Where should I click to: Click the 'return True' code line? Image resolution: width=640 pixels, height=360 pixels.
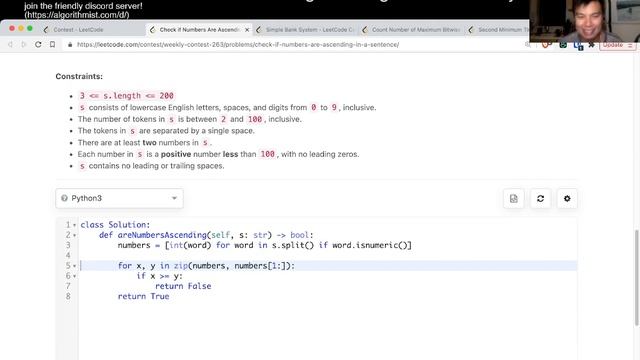click(x=143, y=296)
